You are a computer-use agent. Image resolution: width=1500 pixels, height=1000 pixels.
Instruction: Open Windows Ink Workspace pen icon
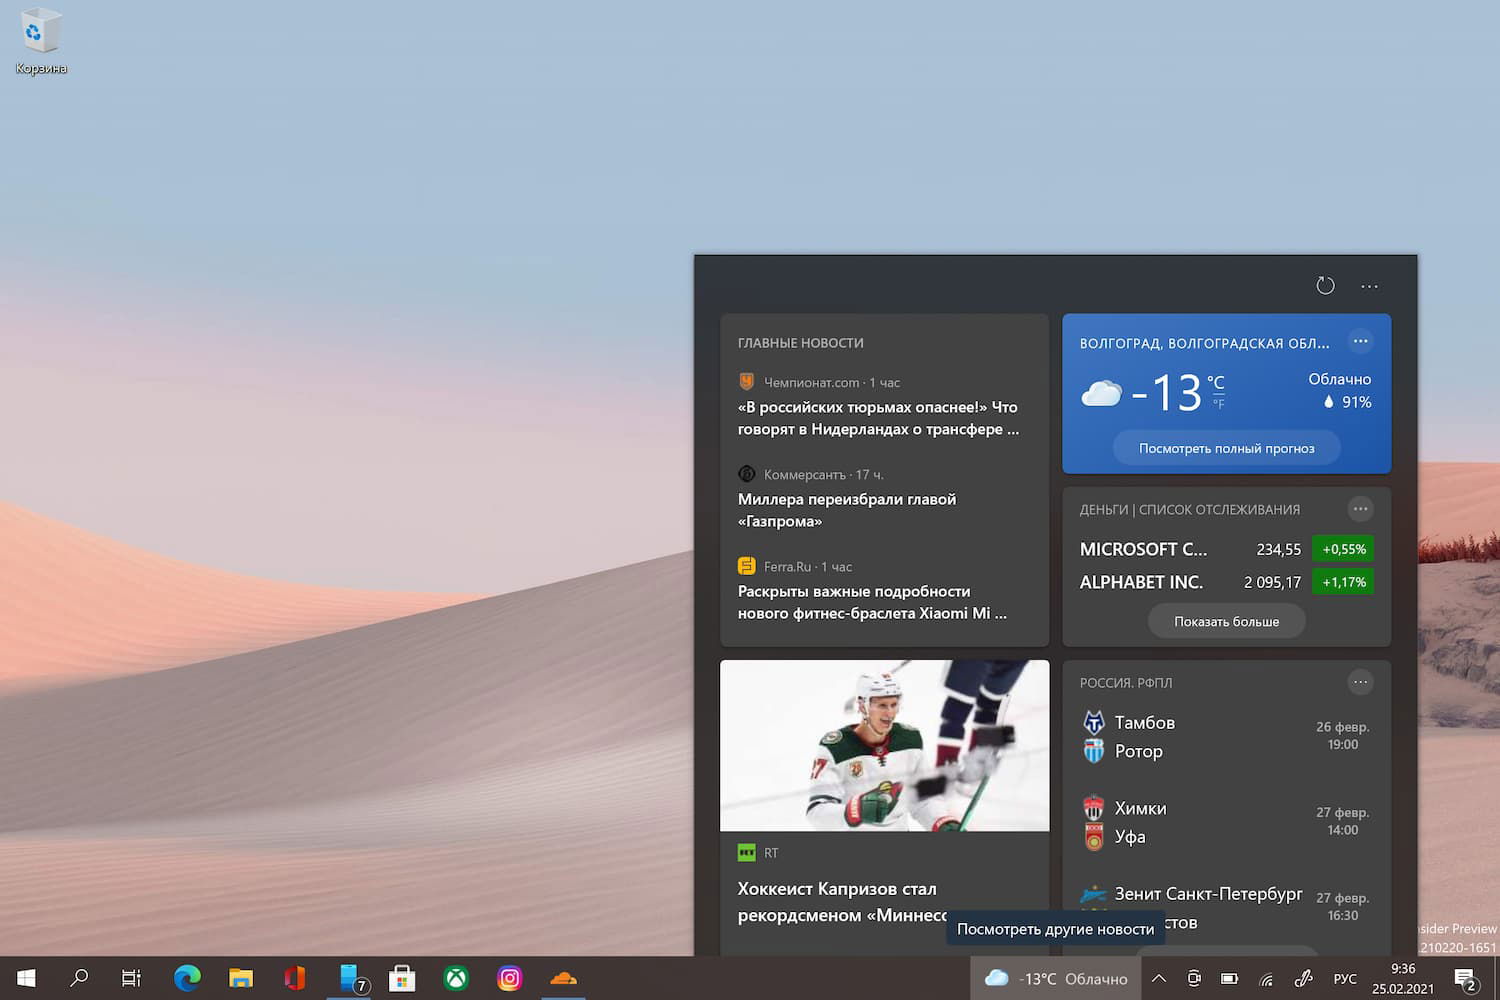coord(1303,978)
